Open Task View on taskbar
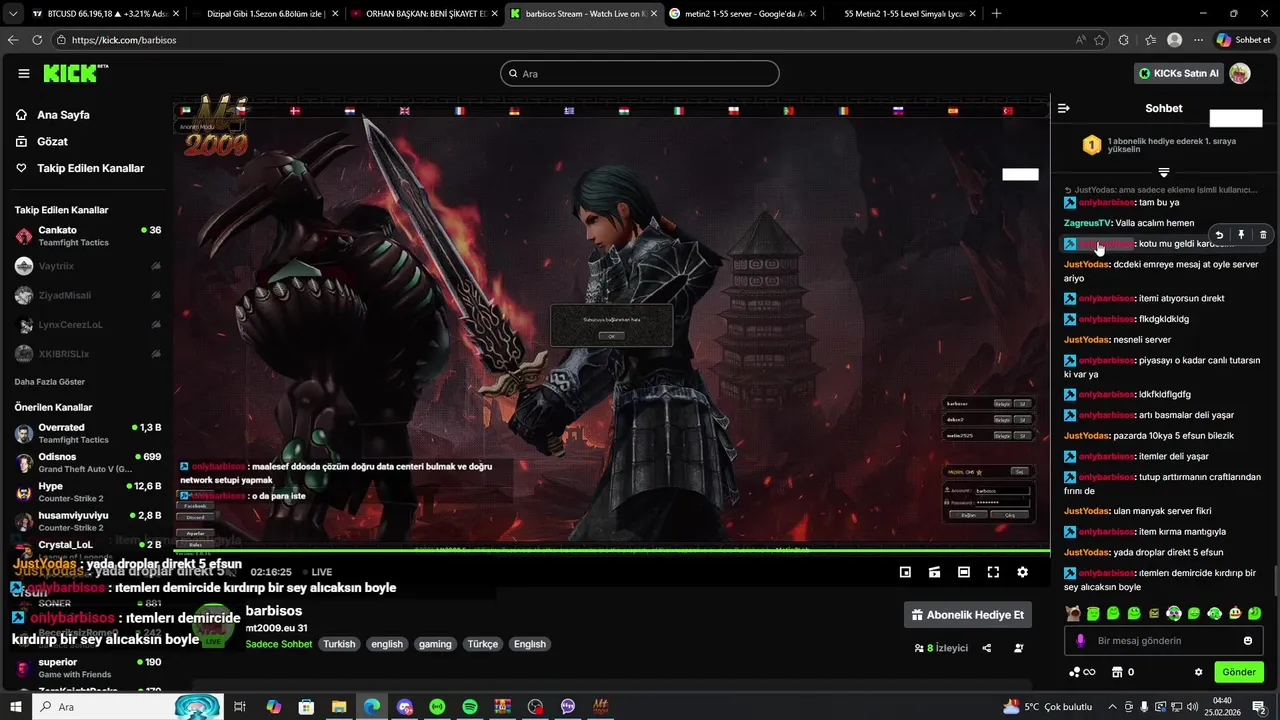1280x720 pixels. click(x=240, y=707)
